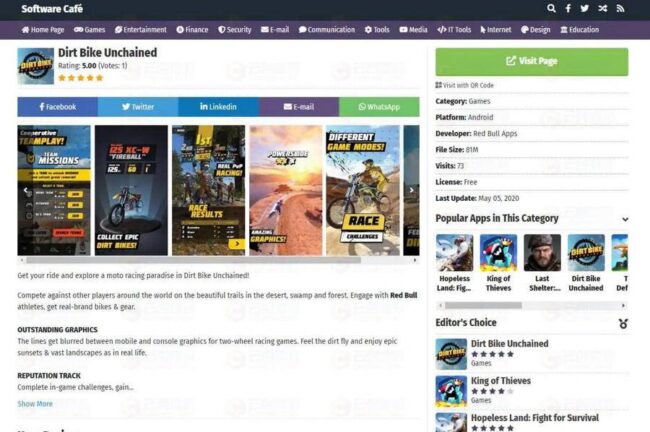Screen dimensions: 650x432
Task: Share the app on Linkedin
Action: (x=218, y=107)
